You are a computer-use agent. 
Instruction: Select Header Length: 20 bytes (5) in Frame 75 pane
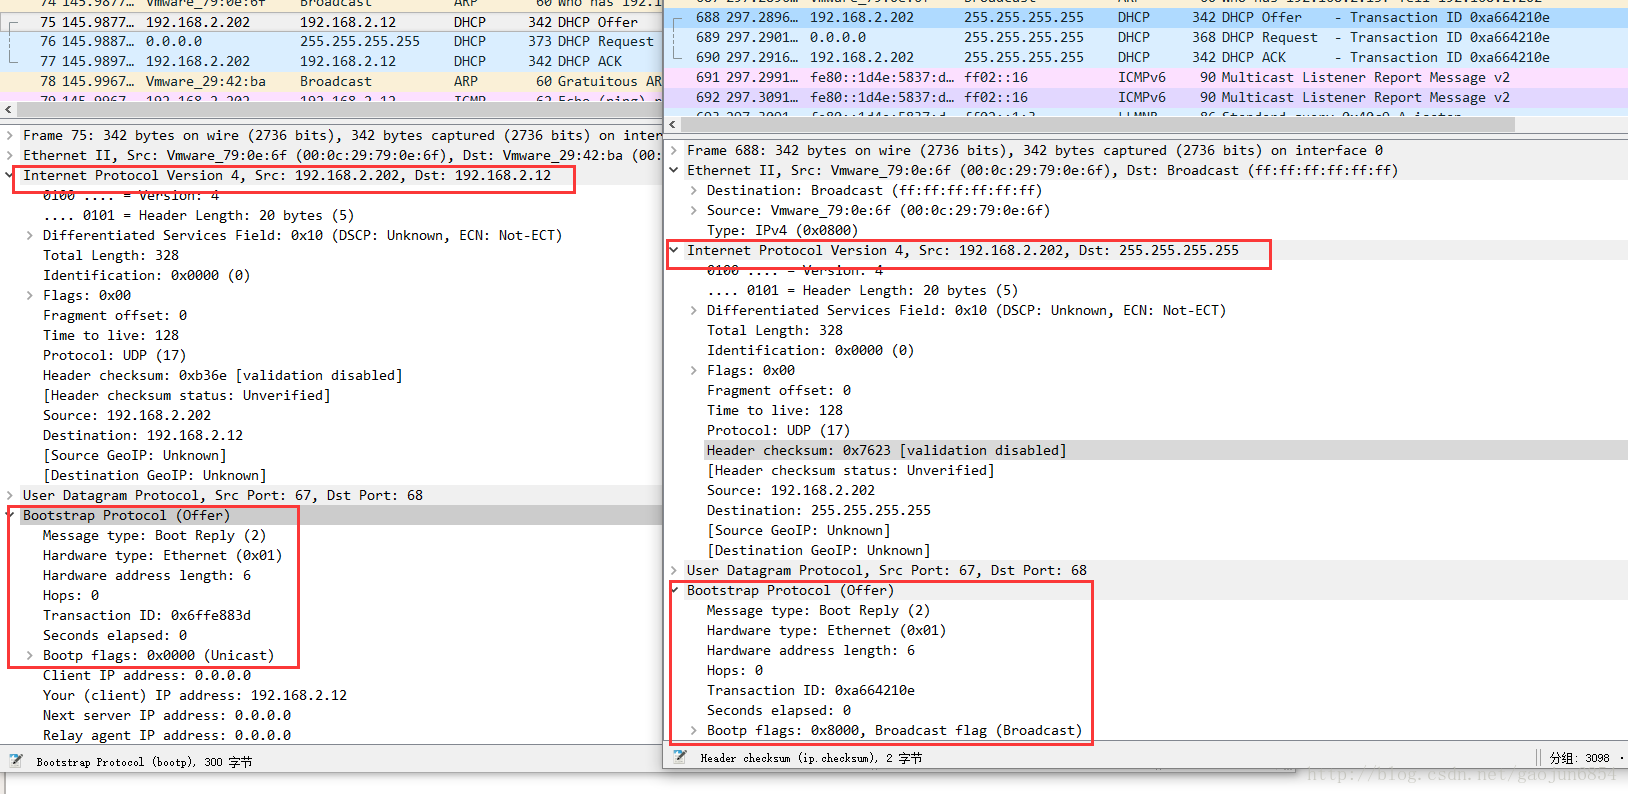click(x=198, y=215)
